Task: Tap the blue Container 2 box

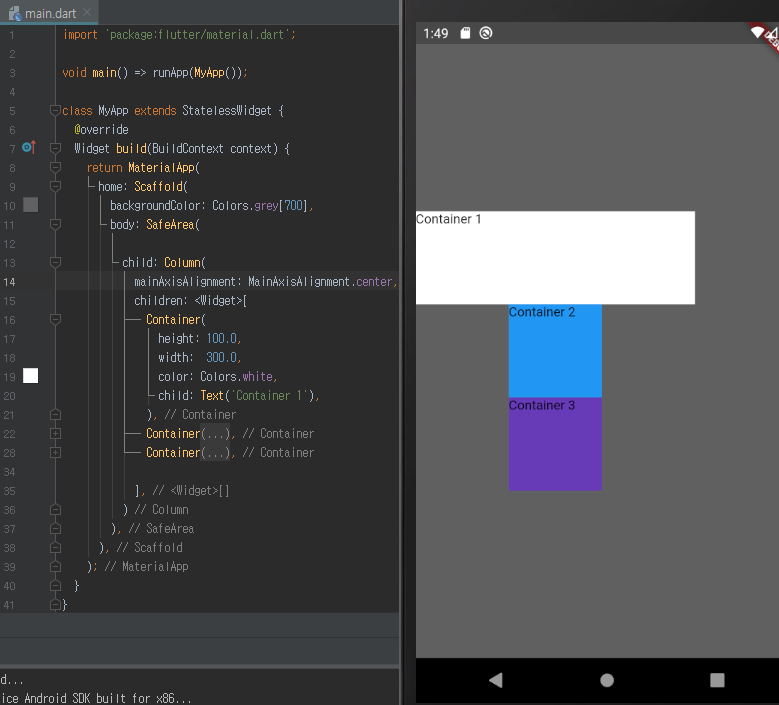Action: coord(555,351)
